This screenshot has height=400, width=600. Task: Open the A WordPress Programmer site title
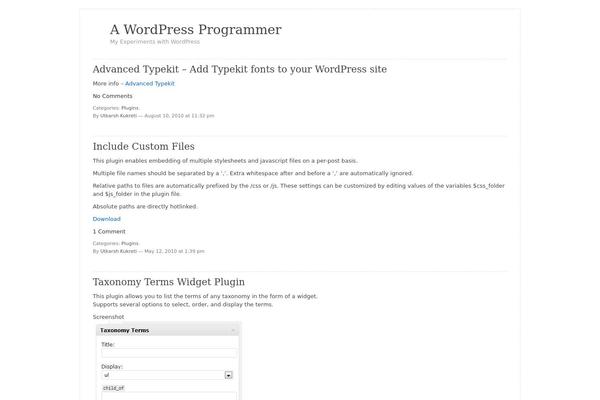[196, 29]
